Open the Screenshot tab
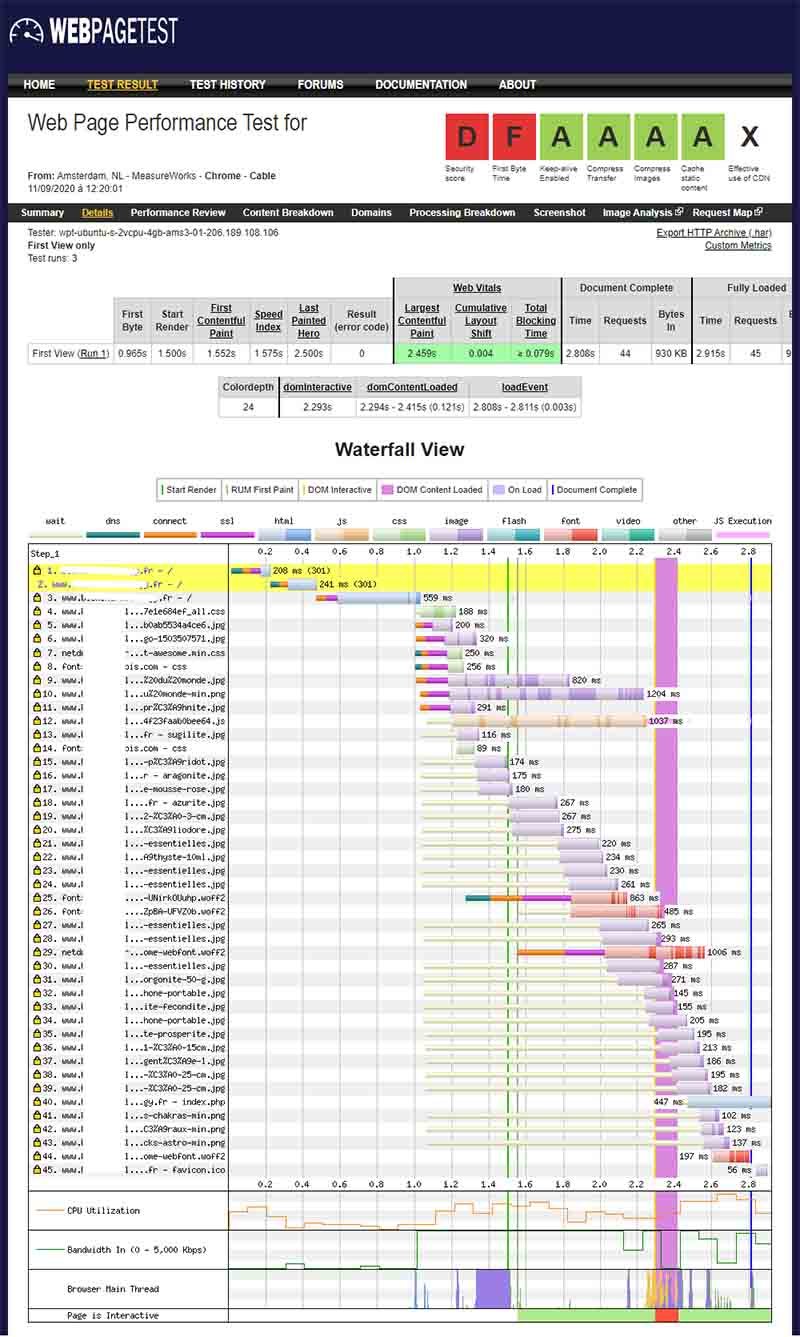 click(x=559, y=212)
